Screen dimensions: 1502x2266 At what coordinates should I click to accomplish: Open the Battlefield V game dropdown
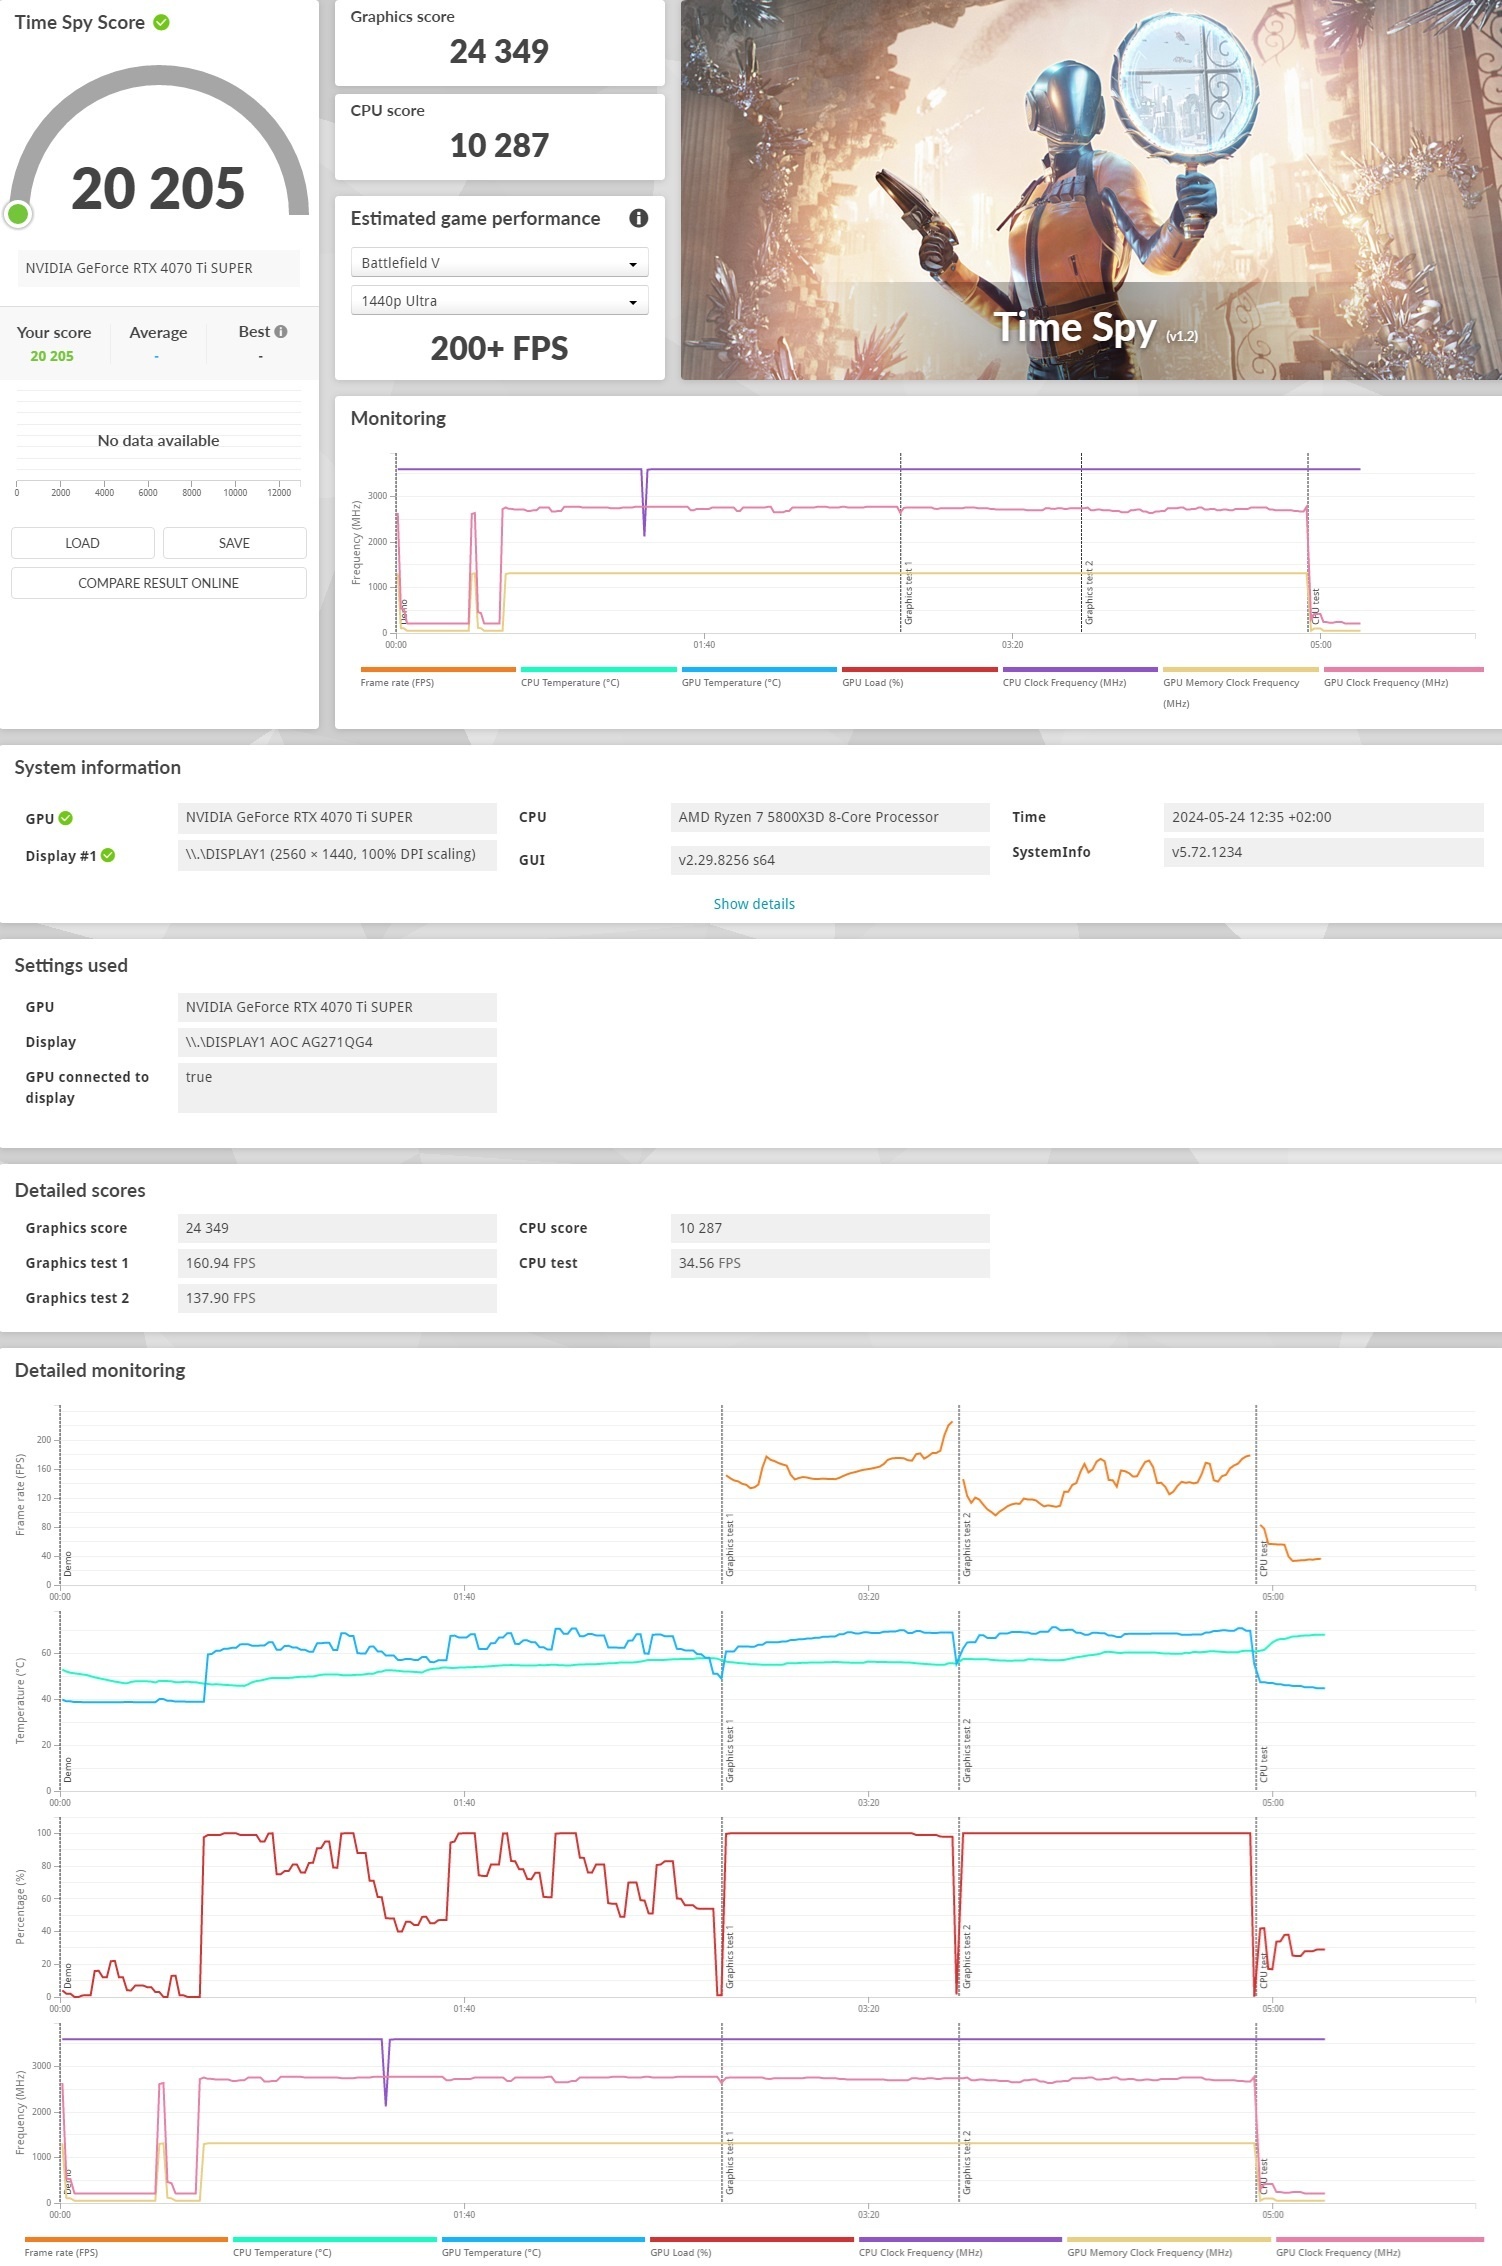499,263
